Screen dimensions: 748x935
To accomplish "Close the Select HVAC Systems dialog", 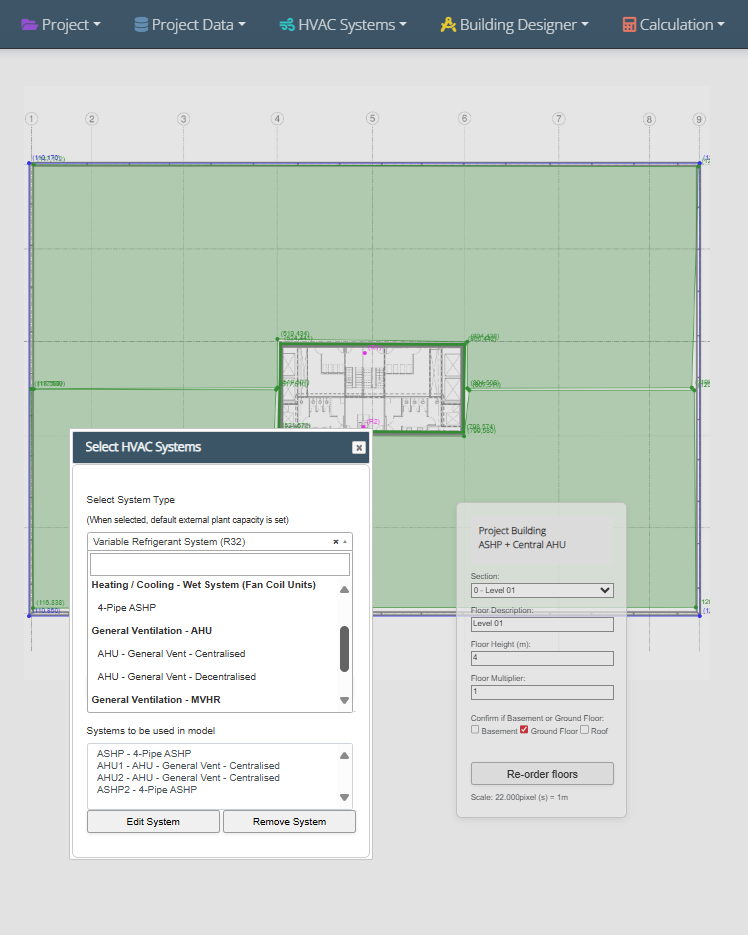I will [x=358, y=447].
